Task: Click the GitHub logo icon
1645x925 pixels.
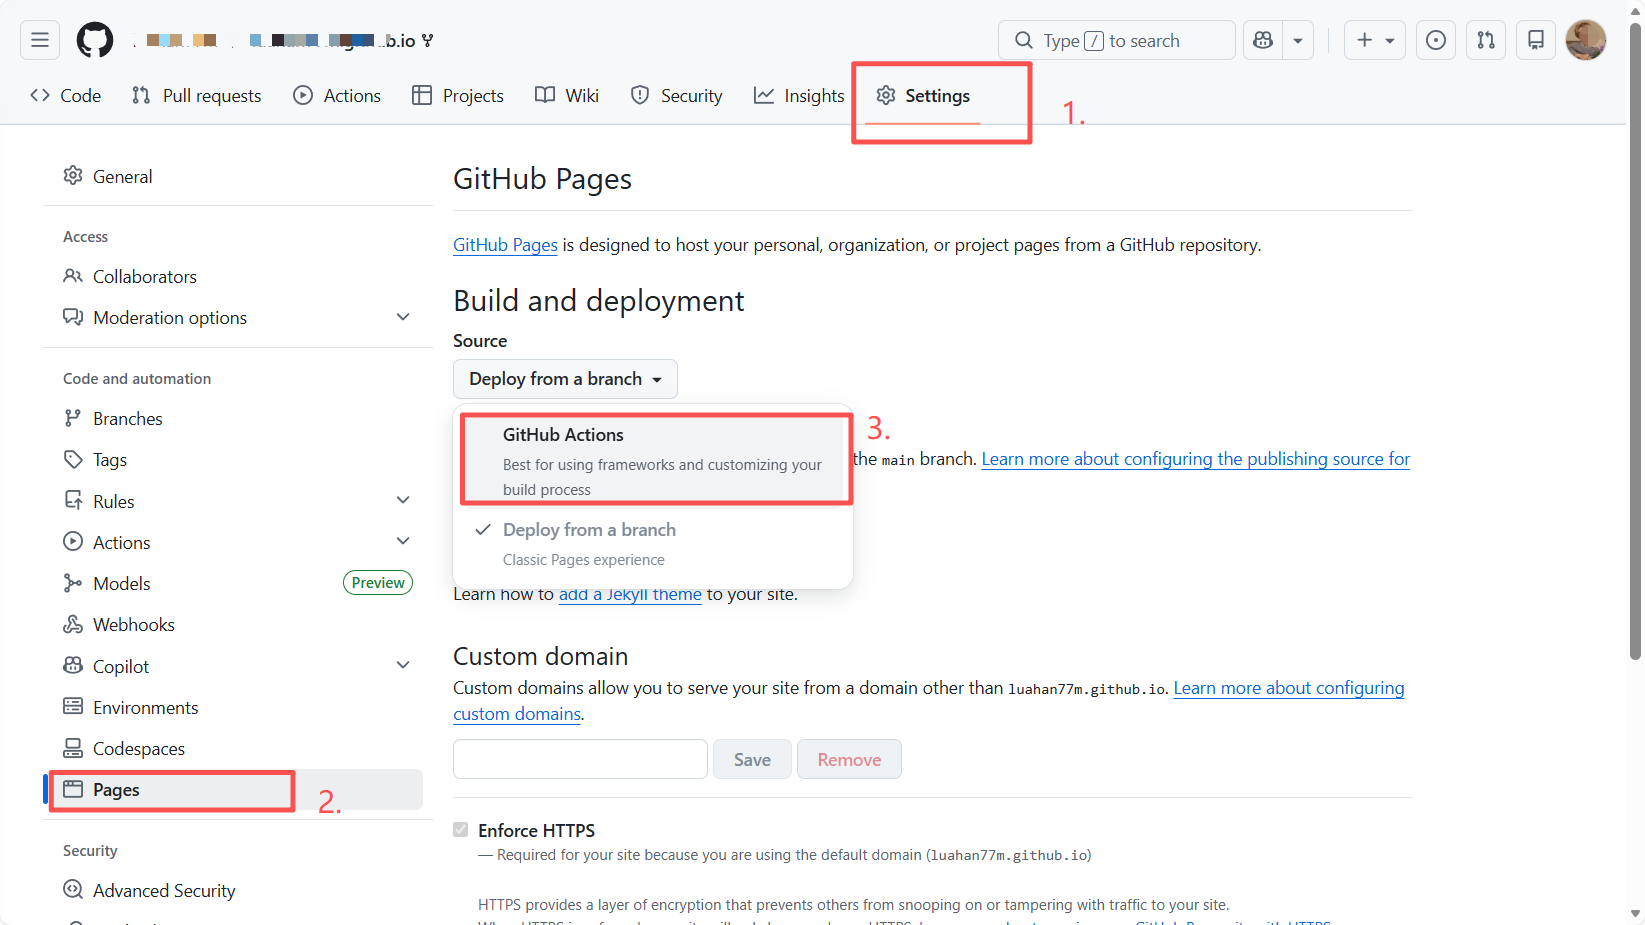Action: click(95, 40)
